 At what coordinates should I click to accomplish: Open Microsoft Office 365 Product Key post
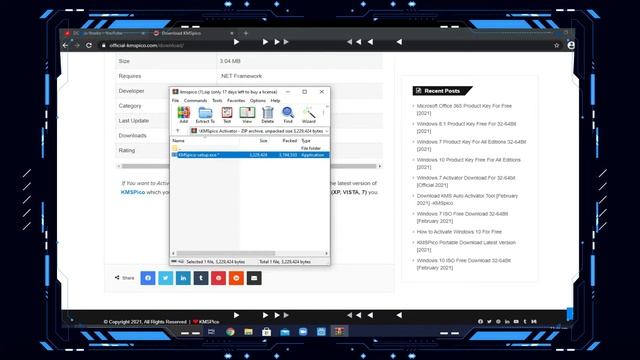click(464, 109)
